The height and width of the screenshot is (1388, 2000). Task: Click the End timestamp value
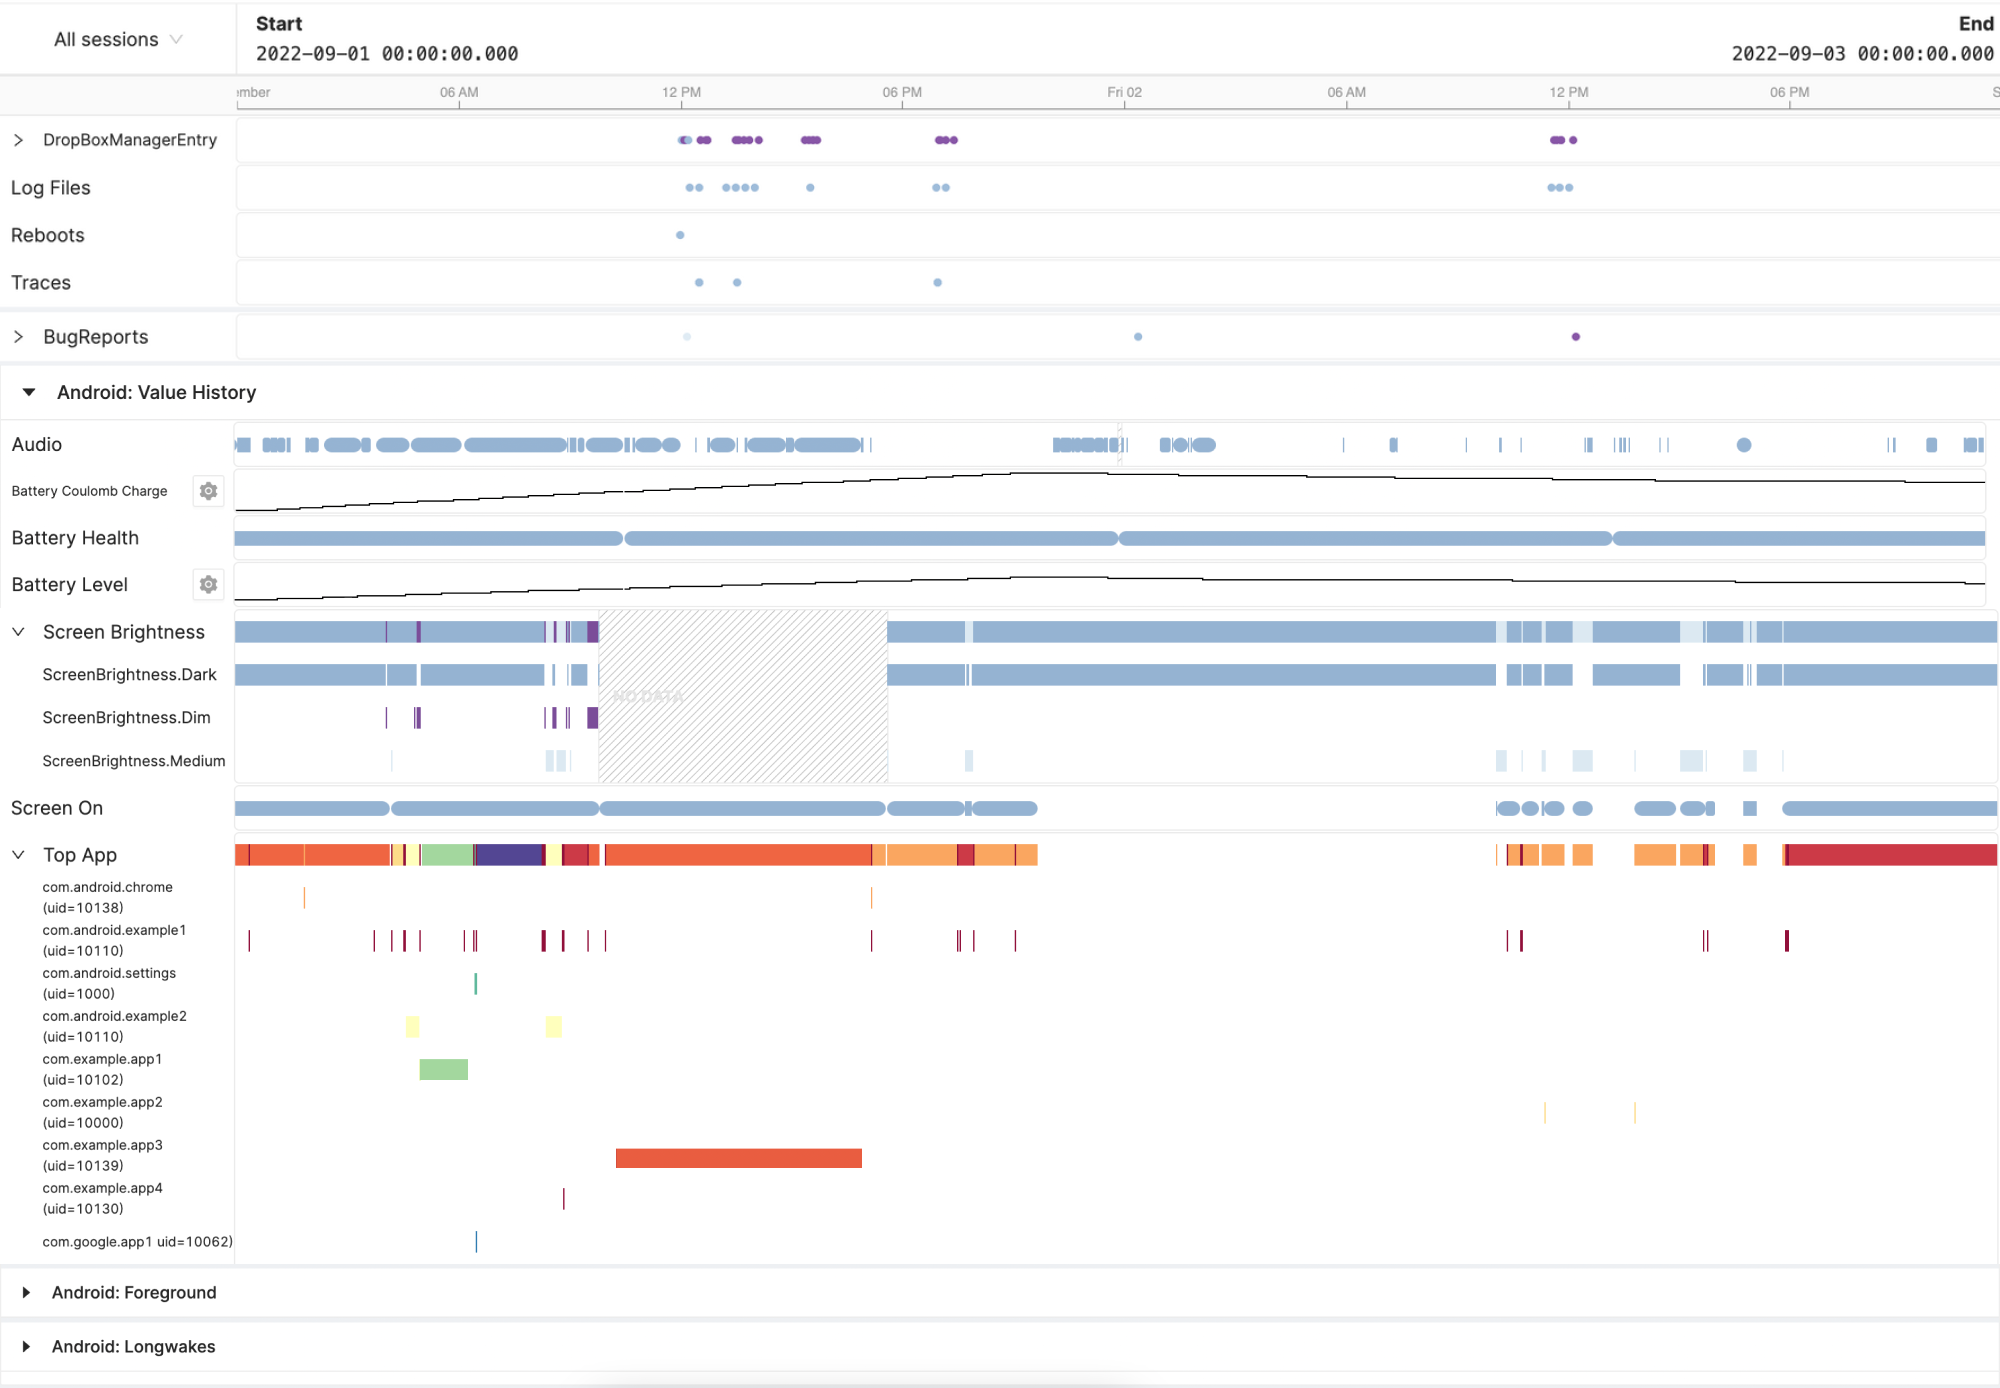pos(1862,54)
